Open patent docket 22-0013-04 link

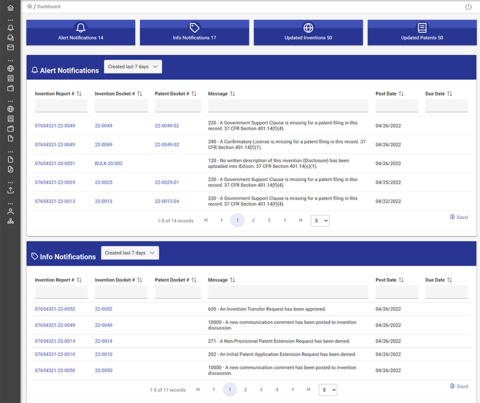point(167,201)
